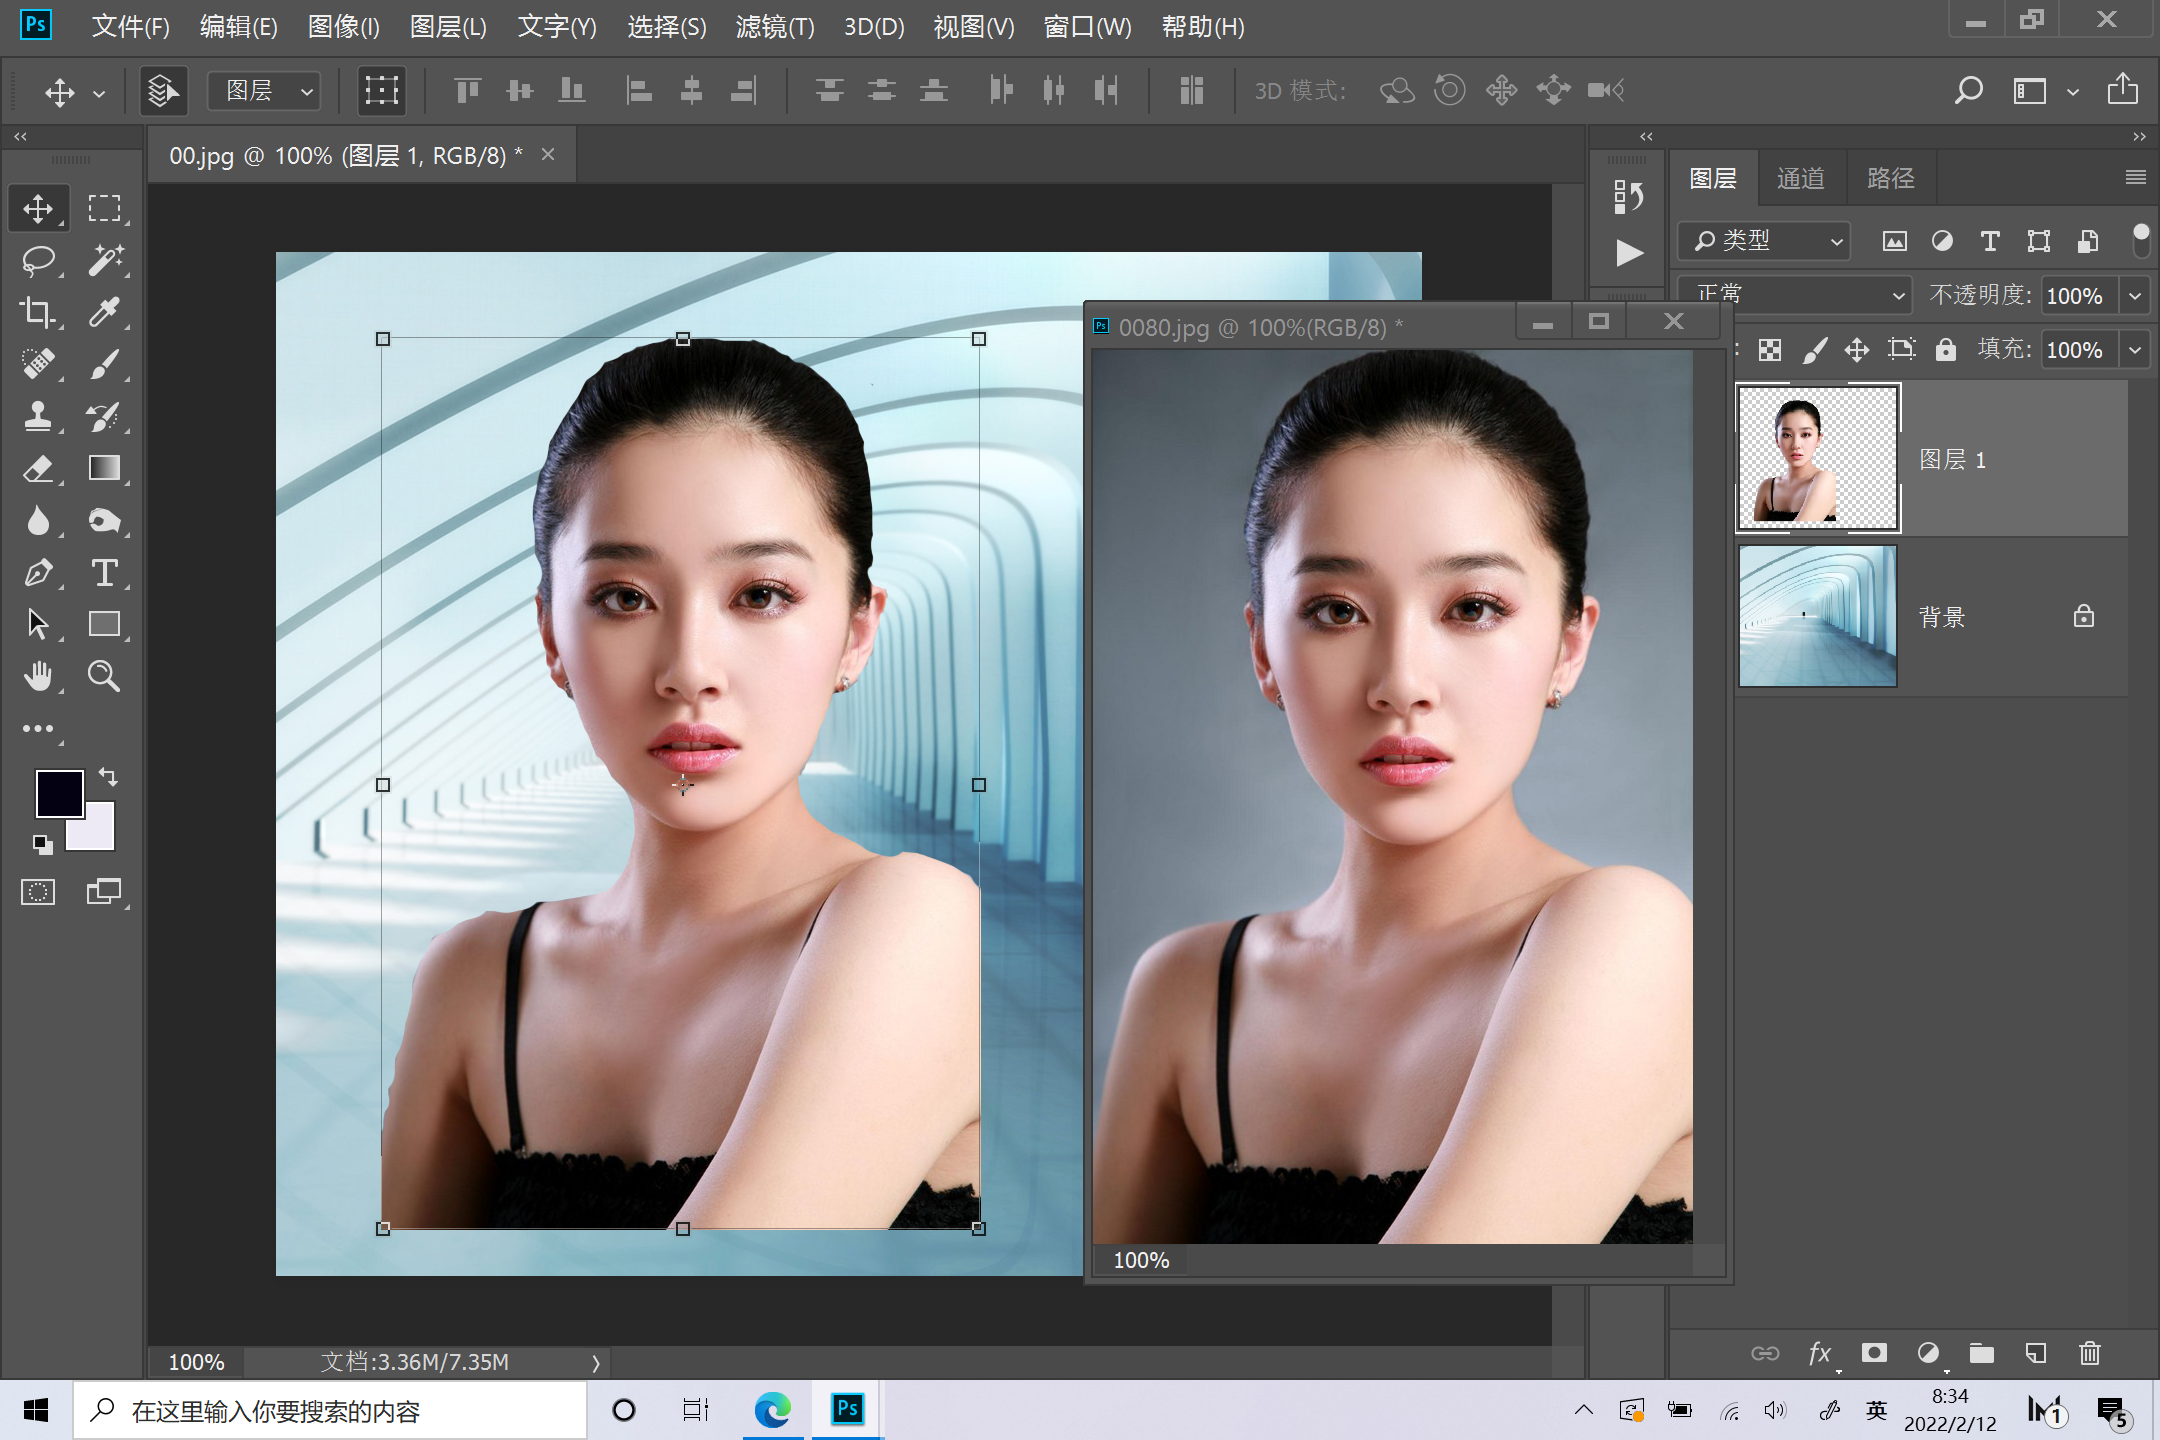2160x1440 pixels.
Task: Select the Magic Wand tool
Action: click(x=104, y=260)
